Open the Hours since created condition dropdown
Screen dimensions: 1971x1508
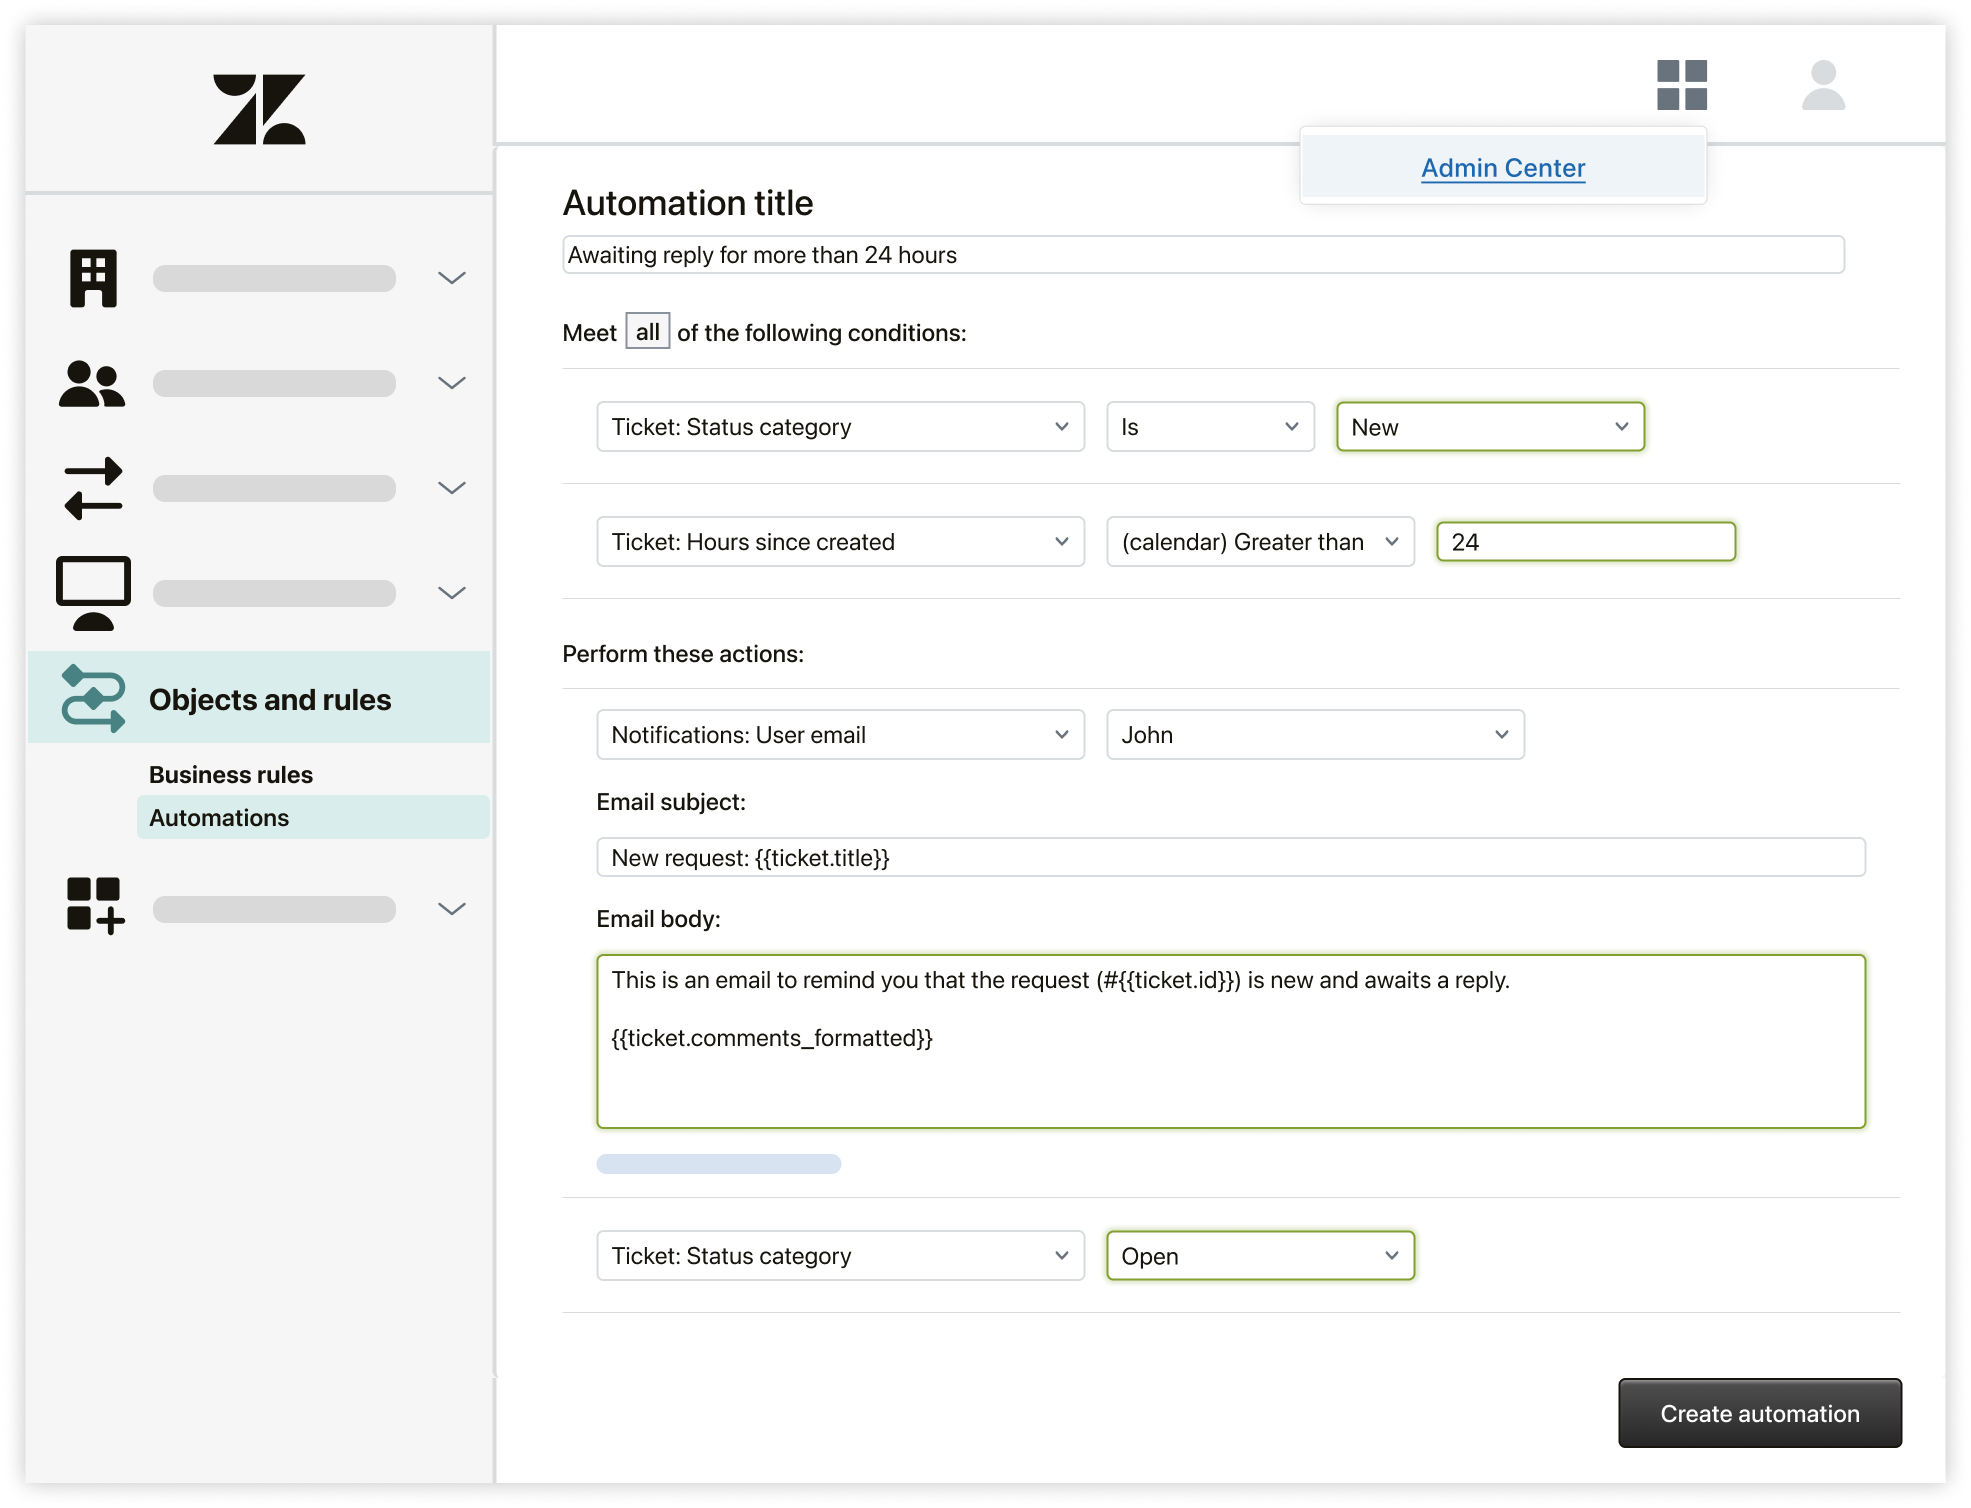(x=840, y=542)
